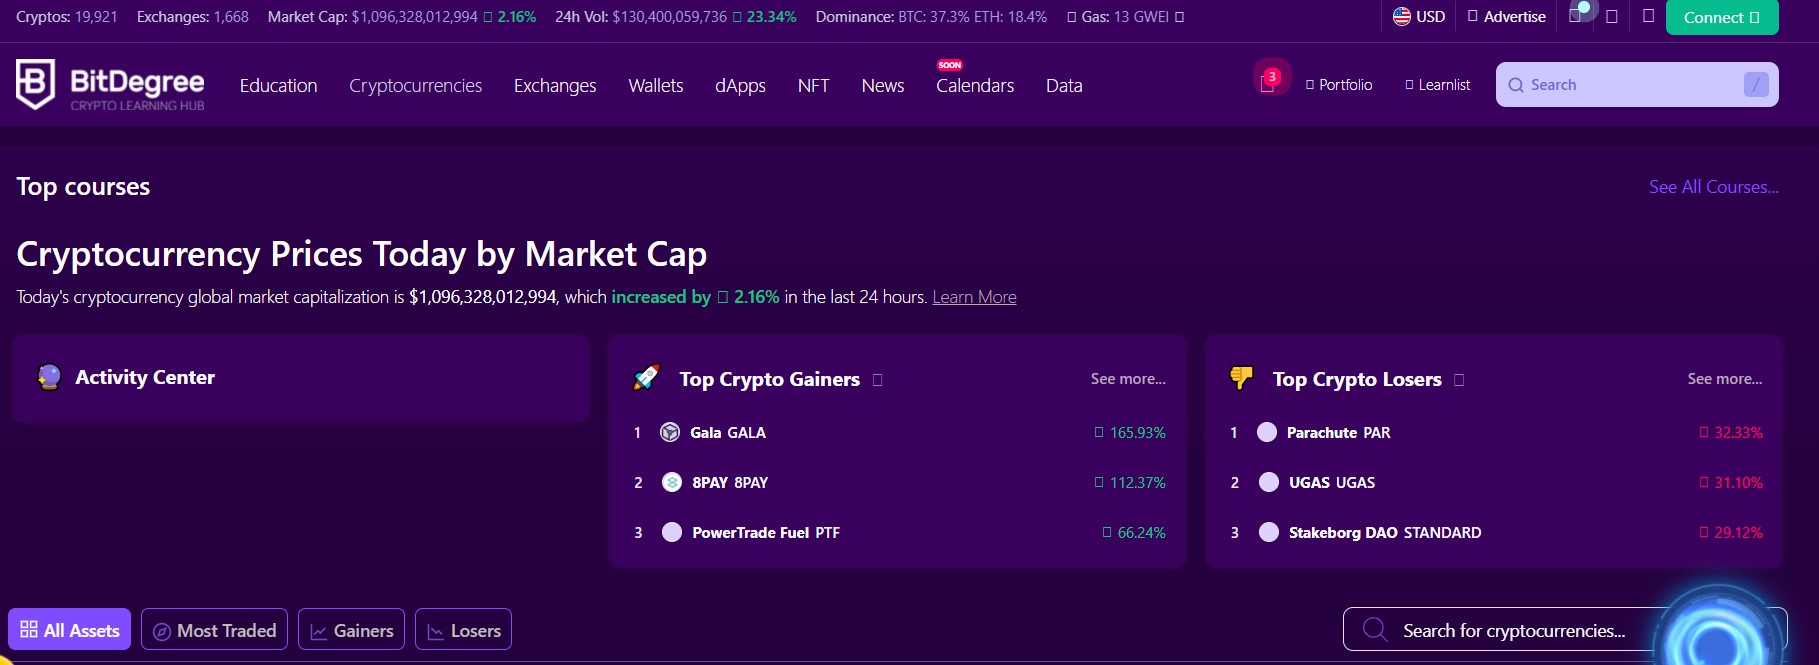Click the Gala coin logo

tap(670, 432)
